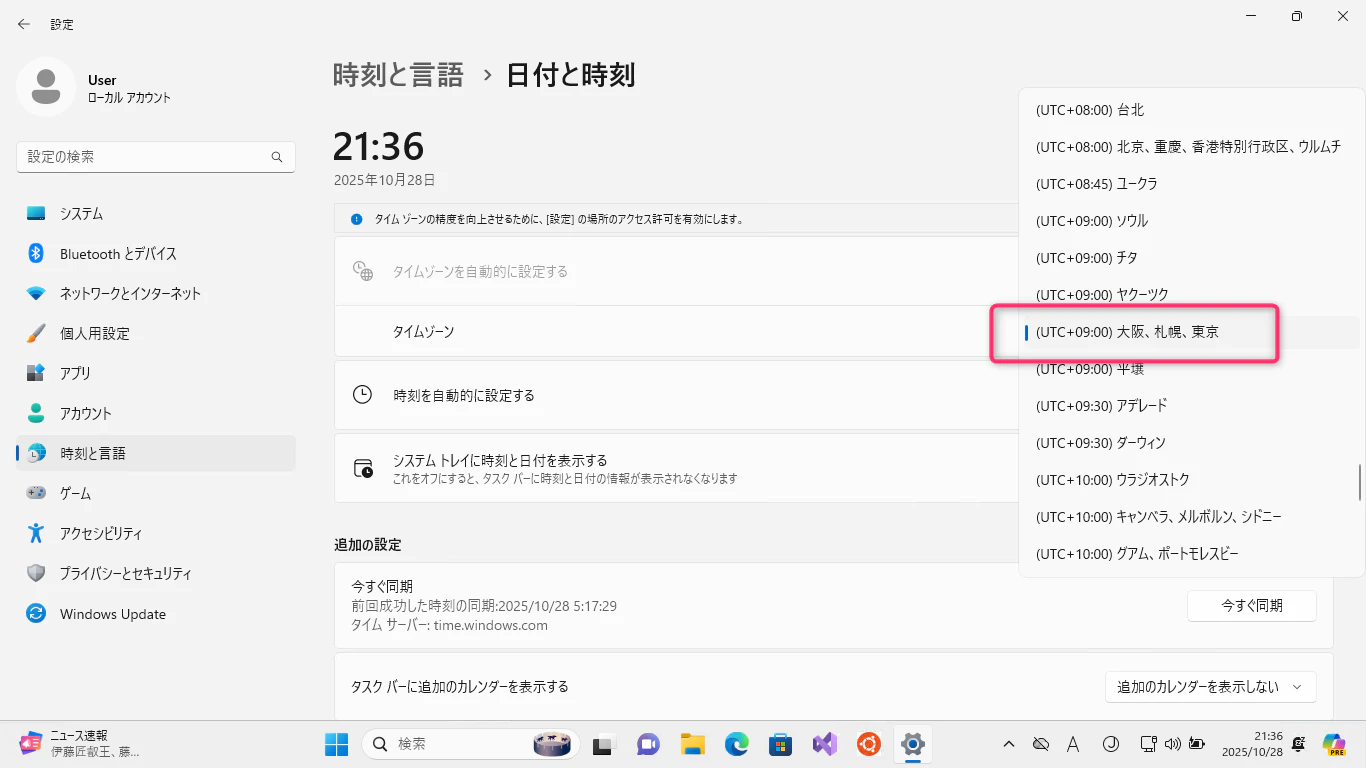This screenshot has width=1366, height=768.
Task: Select (UTC+09:00) ソウル time zone
Action: pyautogui.click(x=1190, y=221)
